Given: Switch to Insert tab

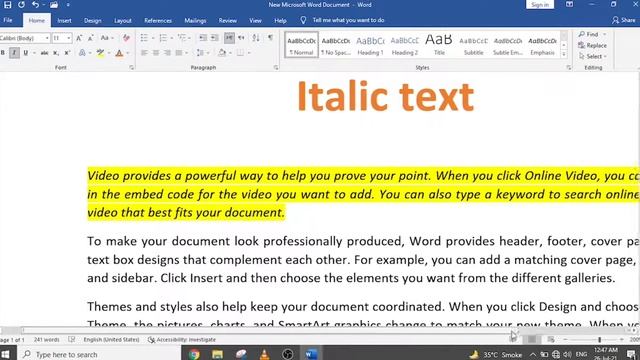Looking at the screenshot, I should click(64, 20).
